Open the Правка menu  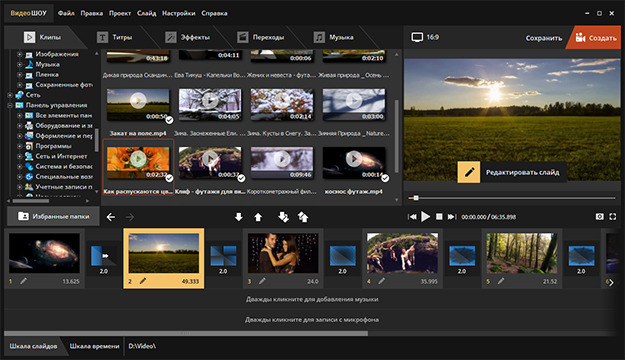pyautogui.click(x=92, y=13)
